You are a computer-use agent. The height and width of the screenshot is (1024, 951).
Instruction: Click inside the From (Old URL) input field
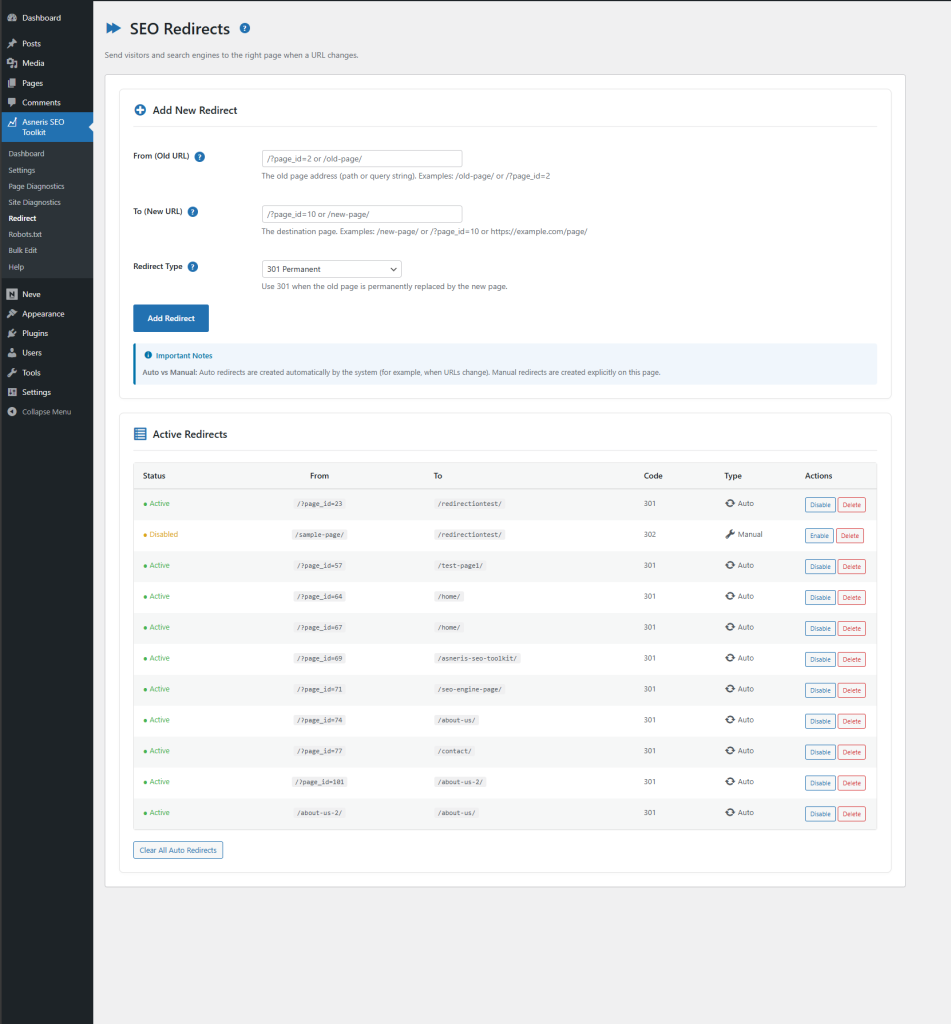(x=361, y=157)
